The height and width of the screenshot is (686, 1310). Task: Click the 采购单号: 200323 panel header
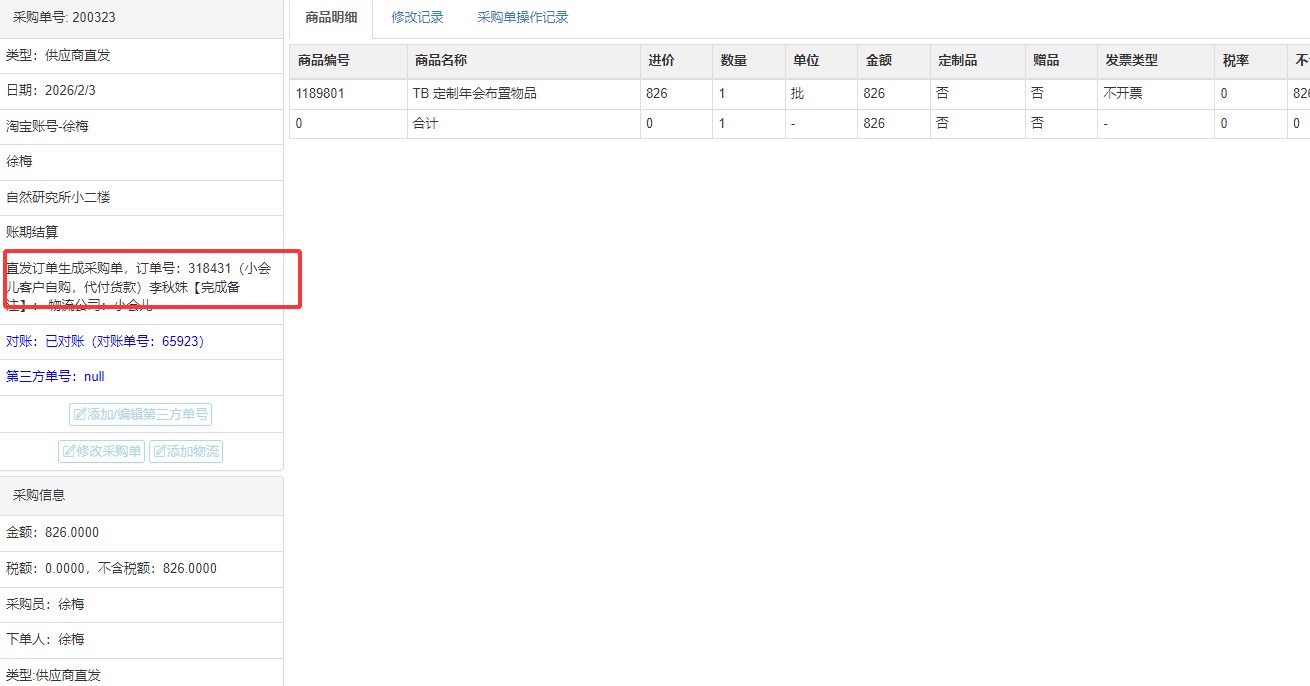click(x=57, y=17)
